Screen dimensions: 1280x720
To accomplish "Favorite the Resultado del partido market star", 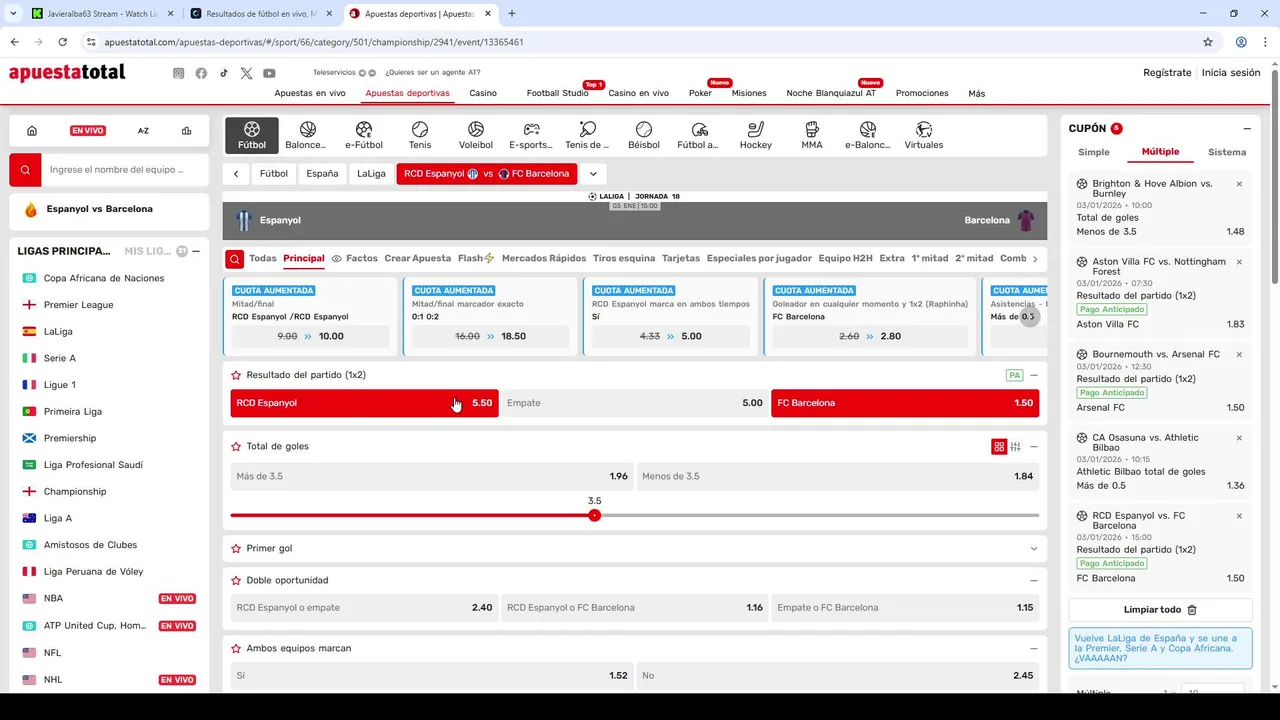I will (236, 375).
